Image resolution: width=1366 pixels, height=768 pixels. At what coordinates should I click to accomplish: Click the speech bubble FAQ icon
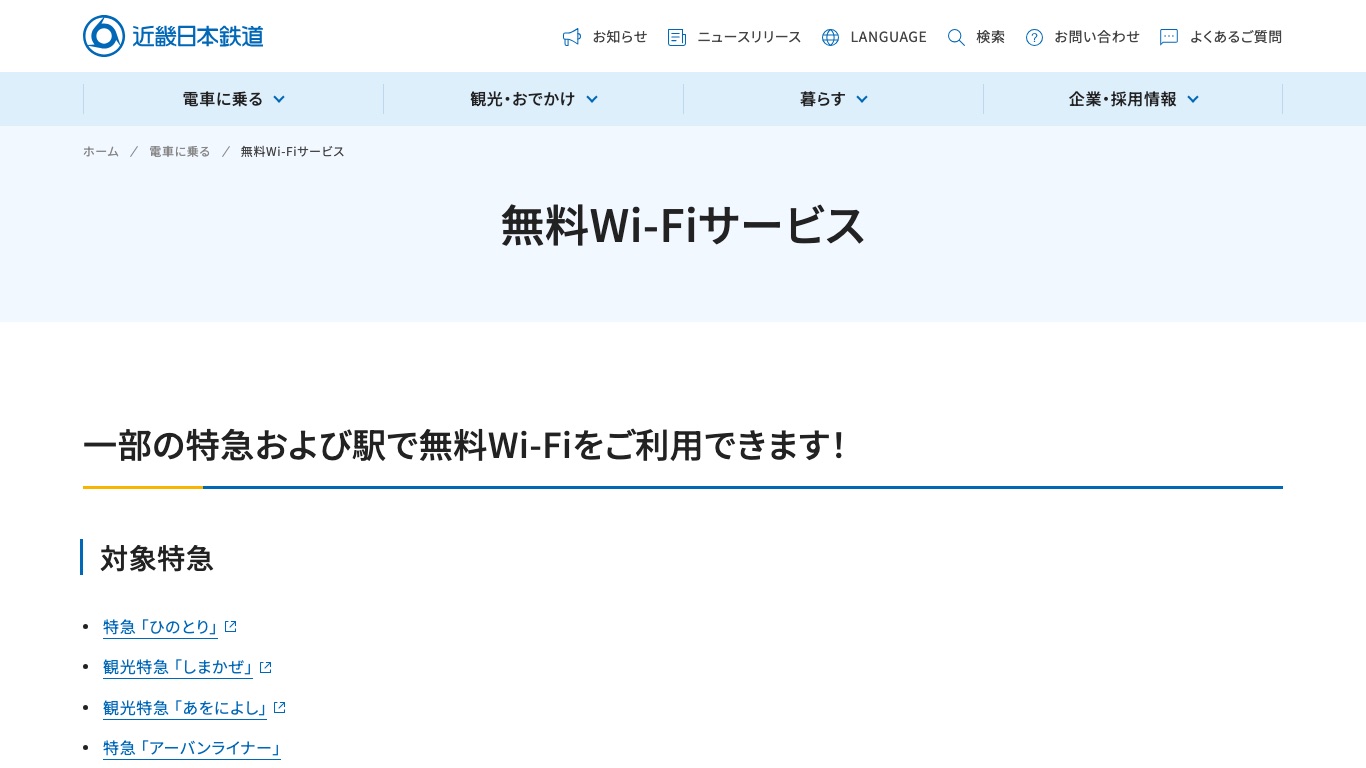pyautogui.click(x=1169, y=37)
